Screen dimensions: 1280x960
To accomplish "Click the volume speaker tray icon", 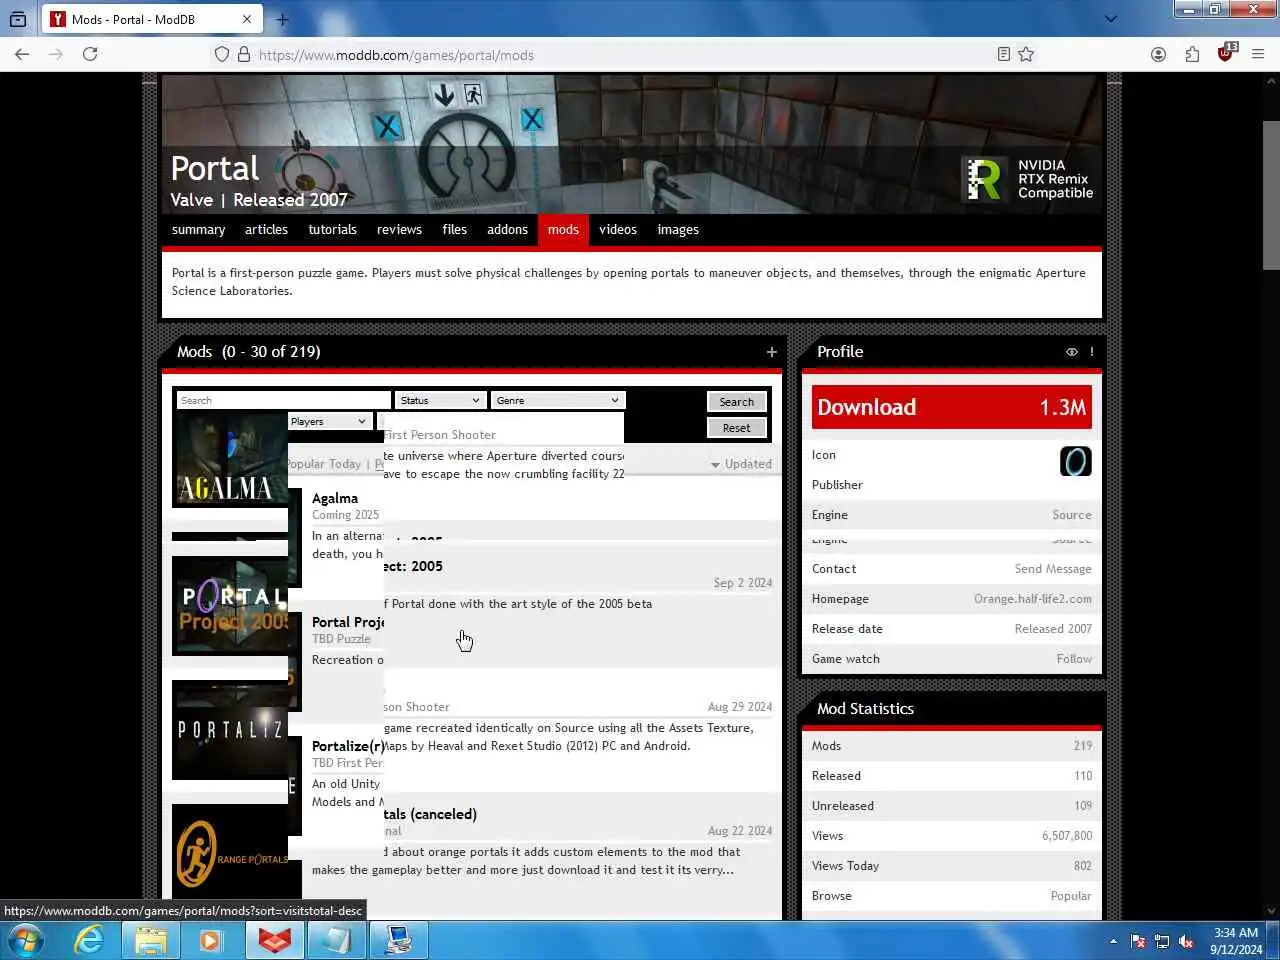I will pos(1186,941).
